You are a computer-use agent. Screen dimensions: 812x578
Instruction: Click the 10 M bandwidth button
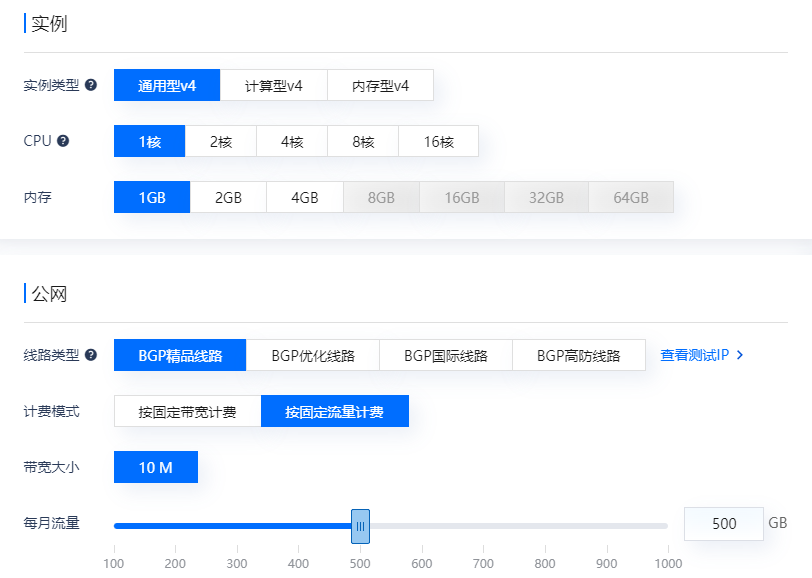coord(156,467)
